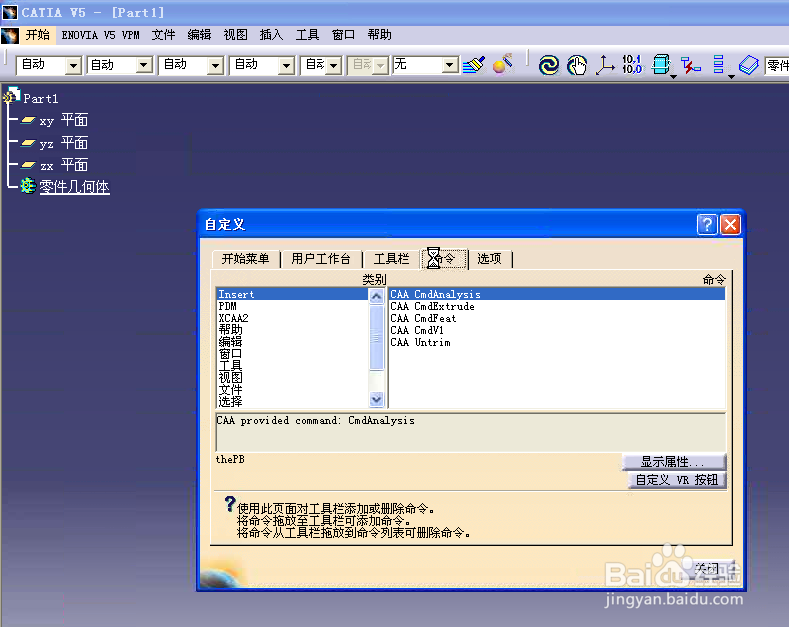
Task: Click the yz plane icon in tree
Action: click(28, 143)
